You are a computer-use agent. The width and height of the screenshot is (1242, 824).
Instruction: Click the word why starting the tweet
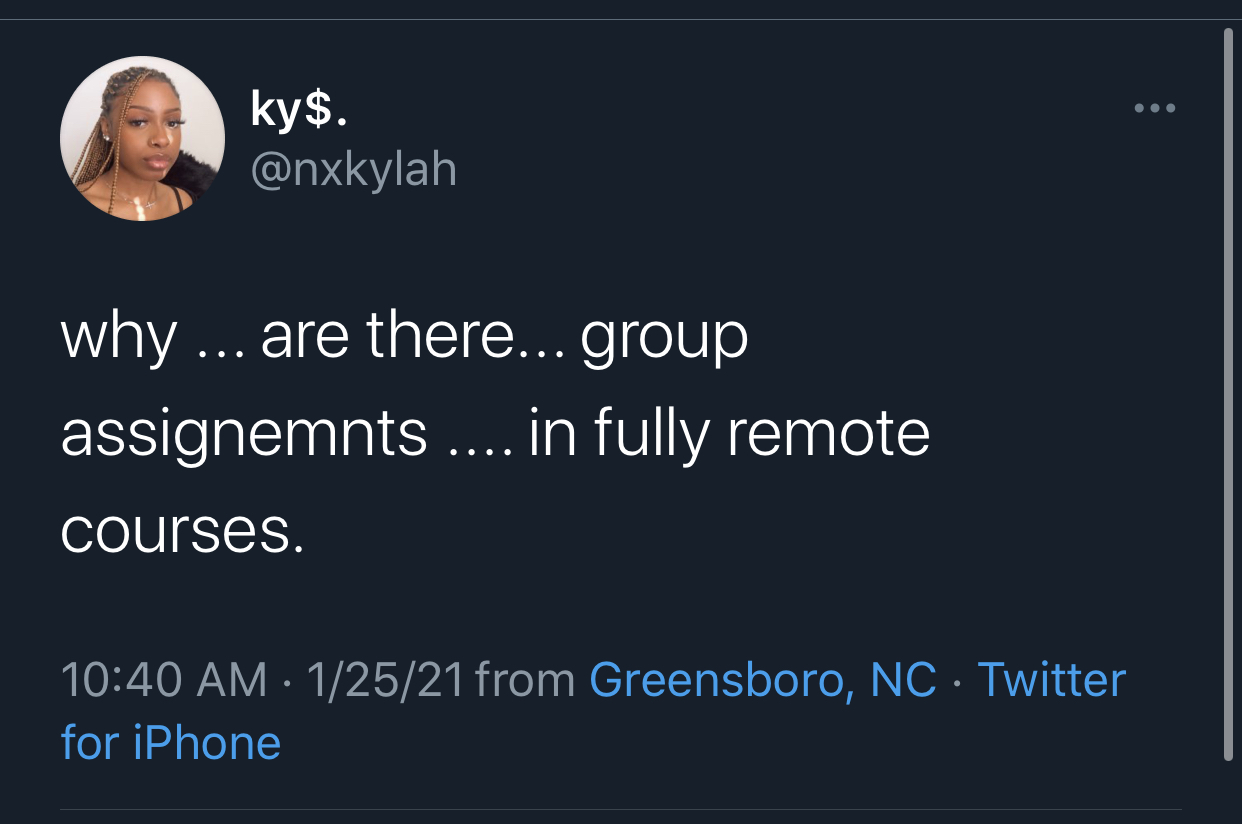118,338
